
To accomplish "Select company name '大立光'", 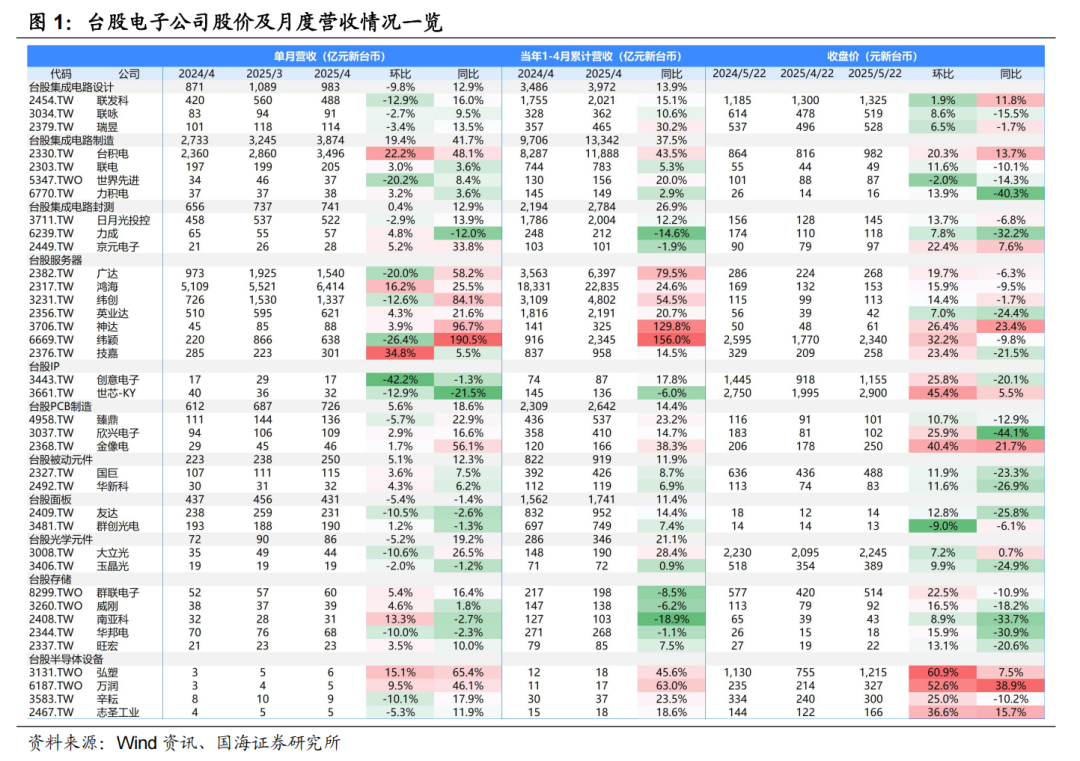I will pos(112,553).
